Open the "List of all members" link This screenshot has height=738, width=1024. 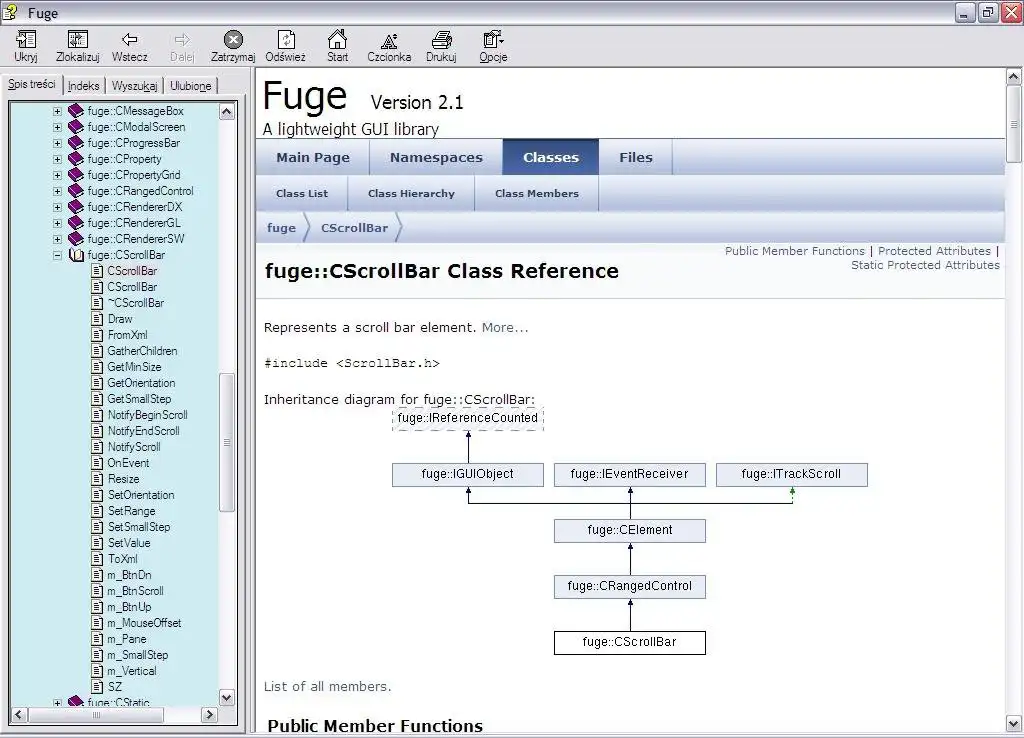click(x=327, y=686)
